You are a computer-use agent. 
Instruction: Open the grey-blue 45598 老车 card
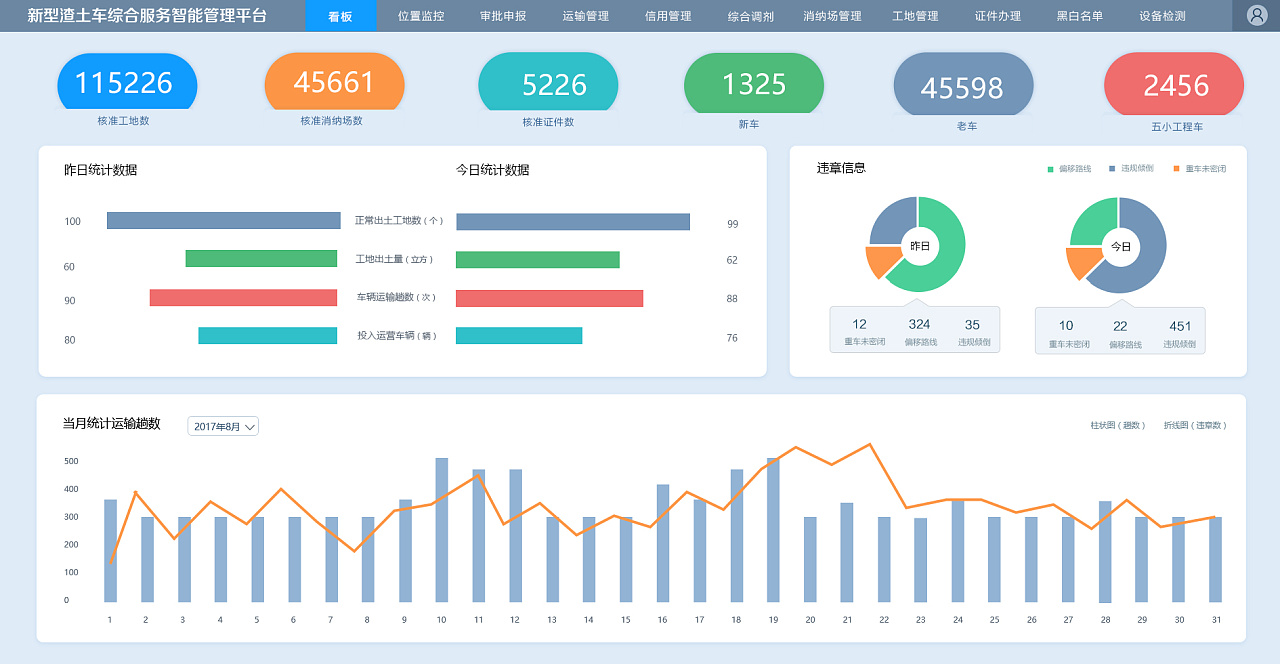coord(963,85)
